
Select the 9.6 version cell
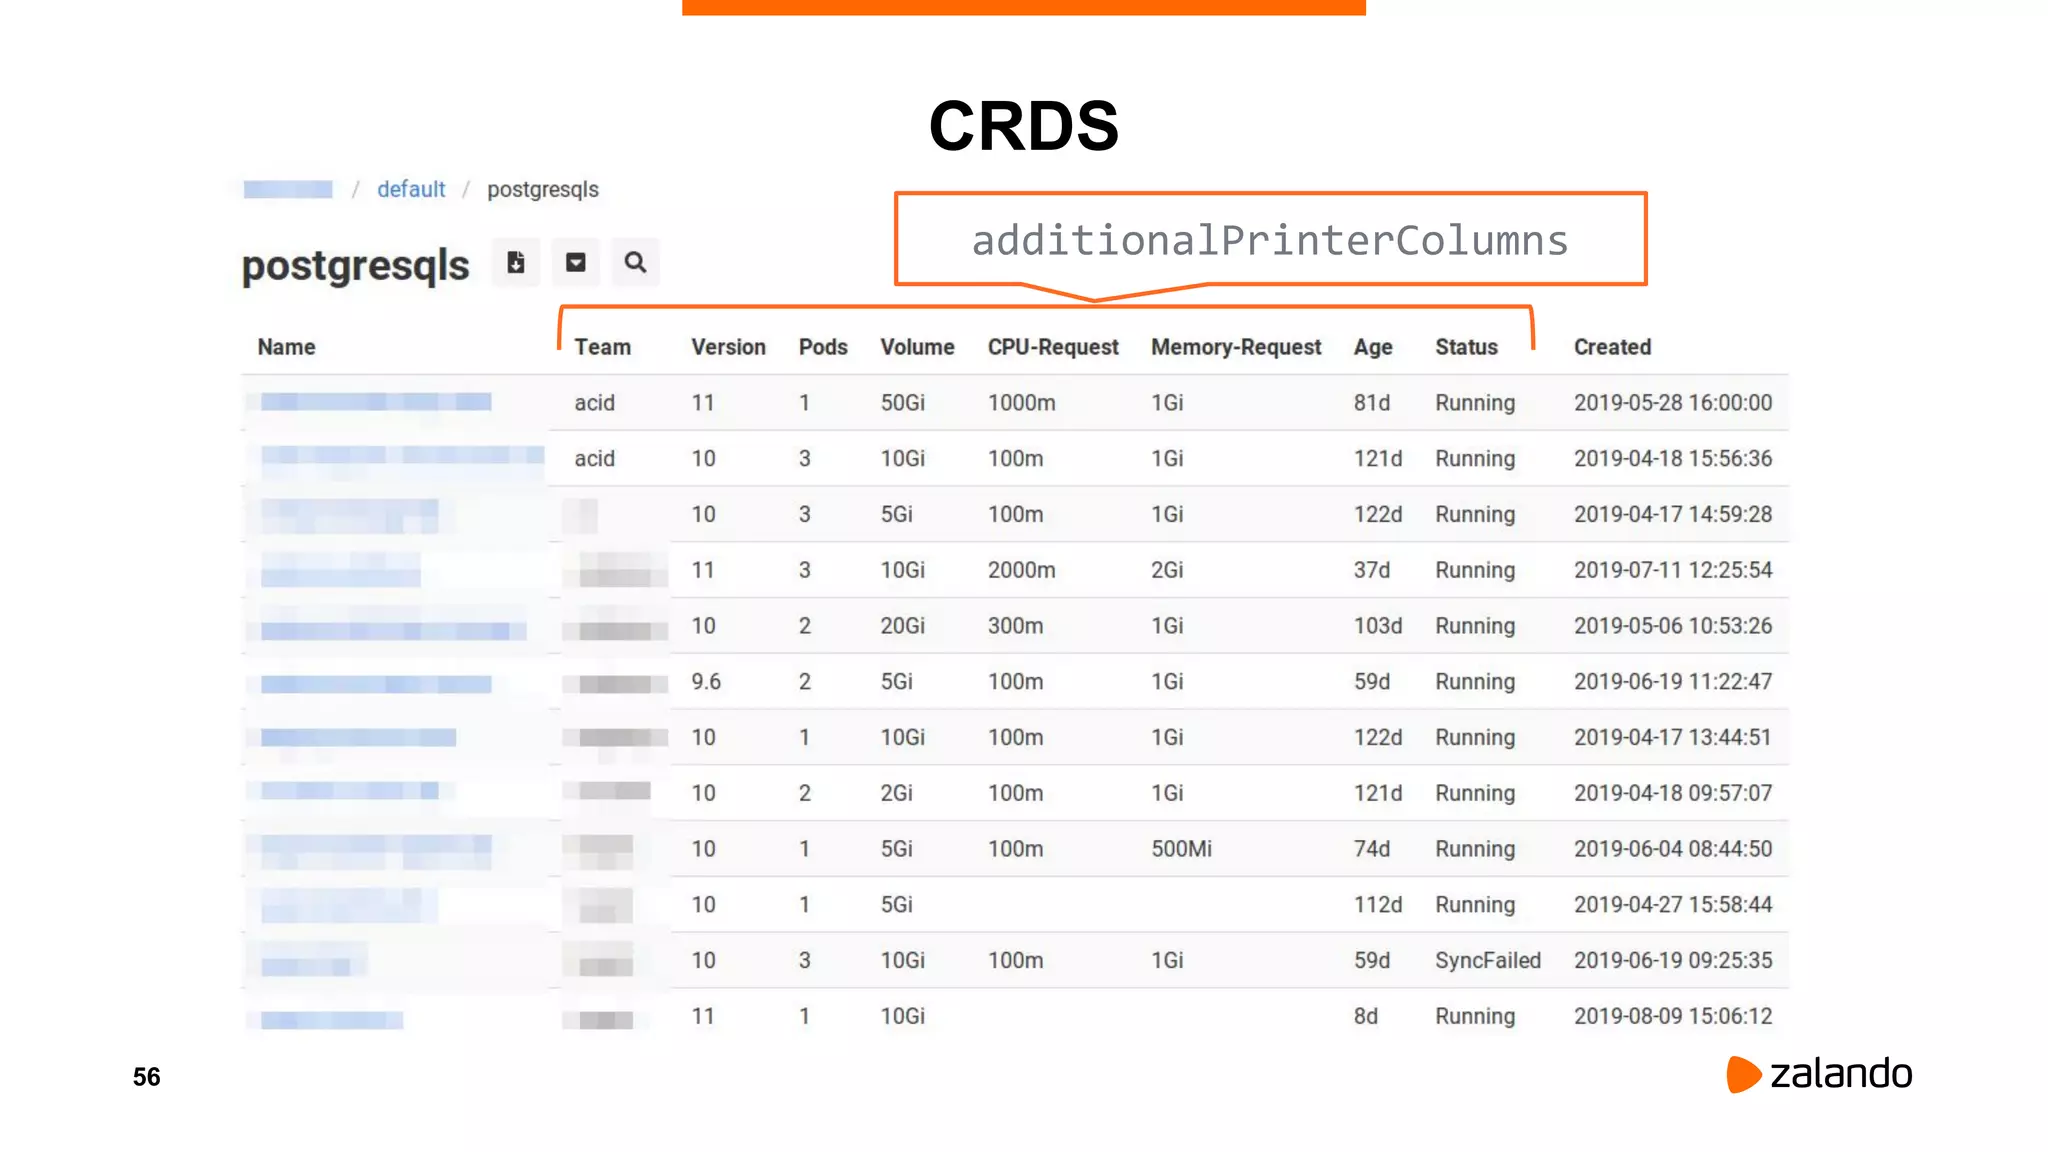[x=706, y=682]
